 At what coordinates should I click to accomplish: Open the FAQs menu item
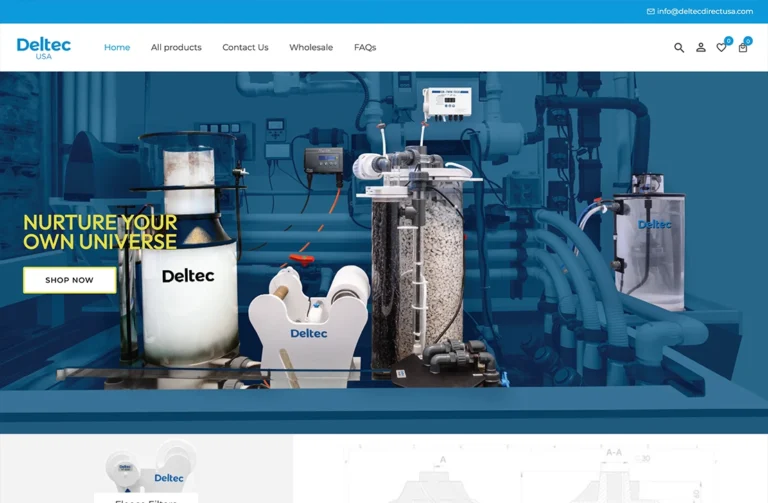click(x=365, y=48)
